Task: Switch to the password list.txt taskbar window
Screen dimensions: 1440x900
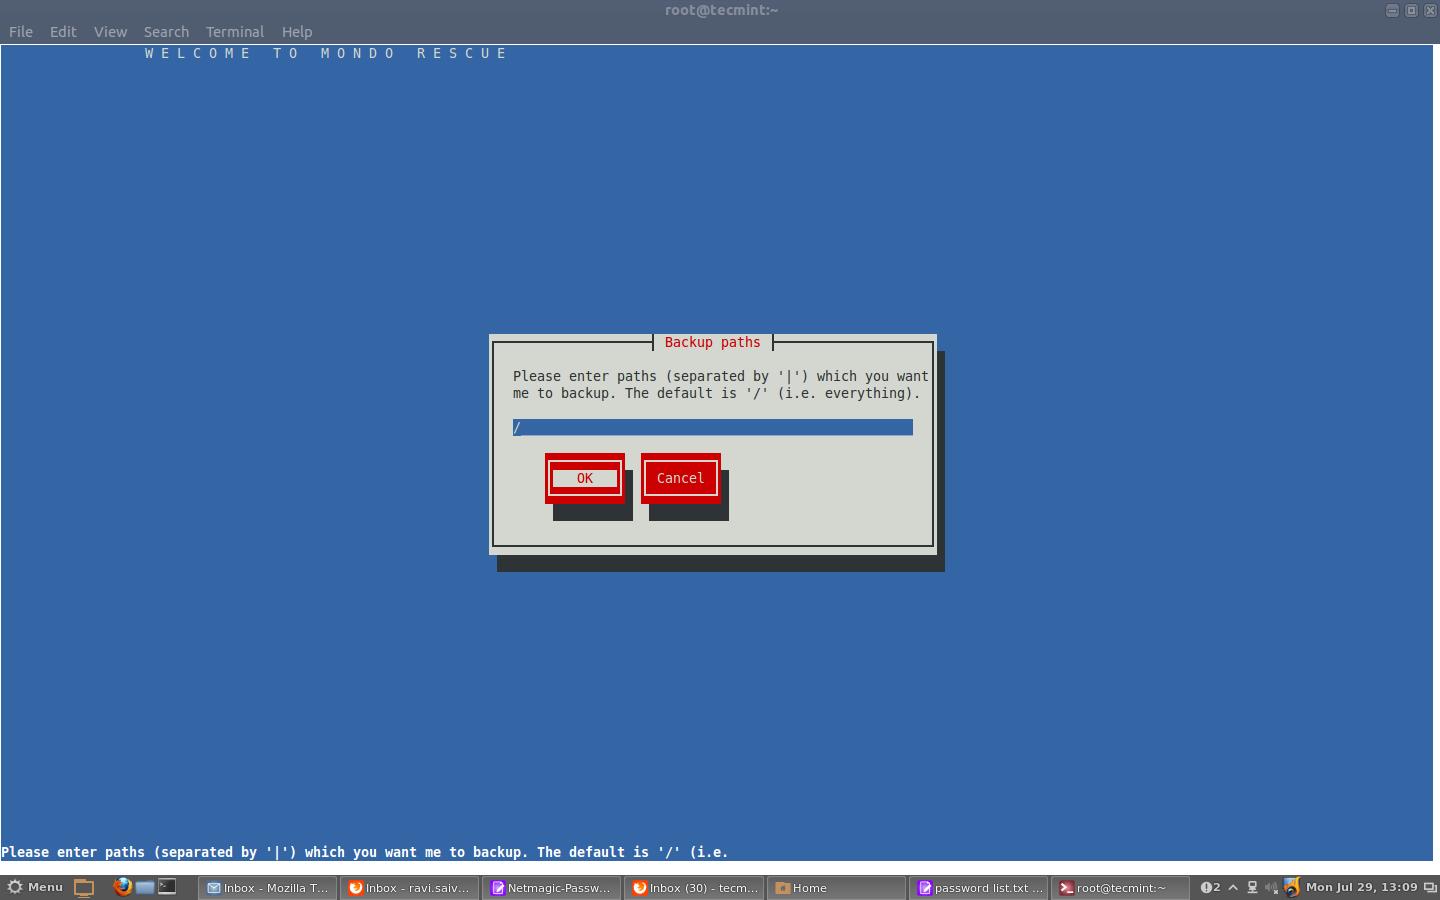Action: point(980,888)
